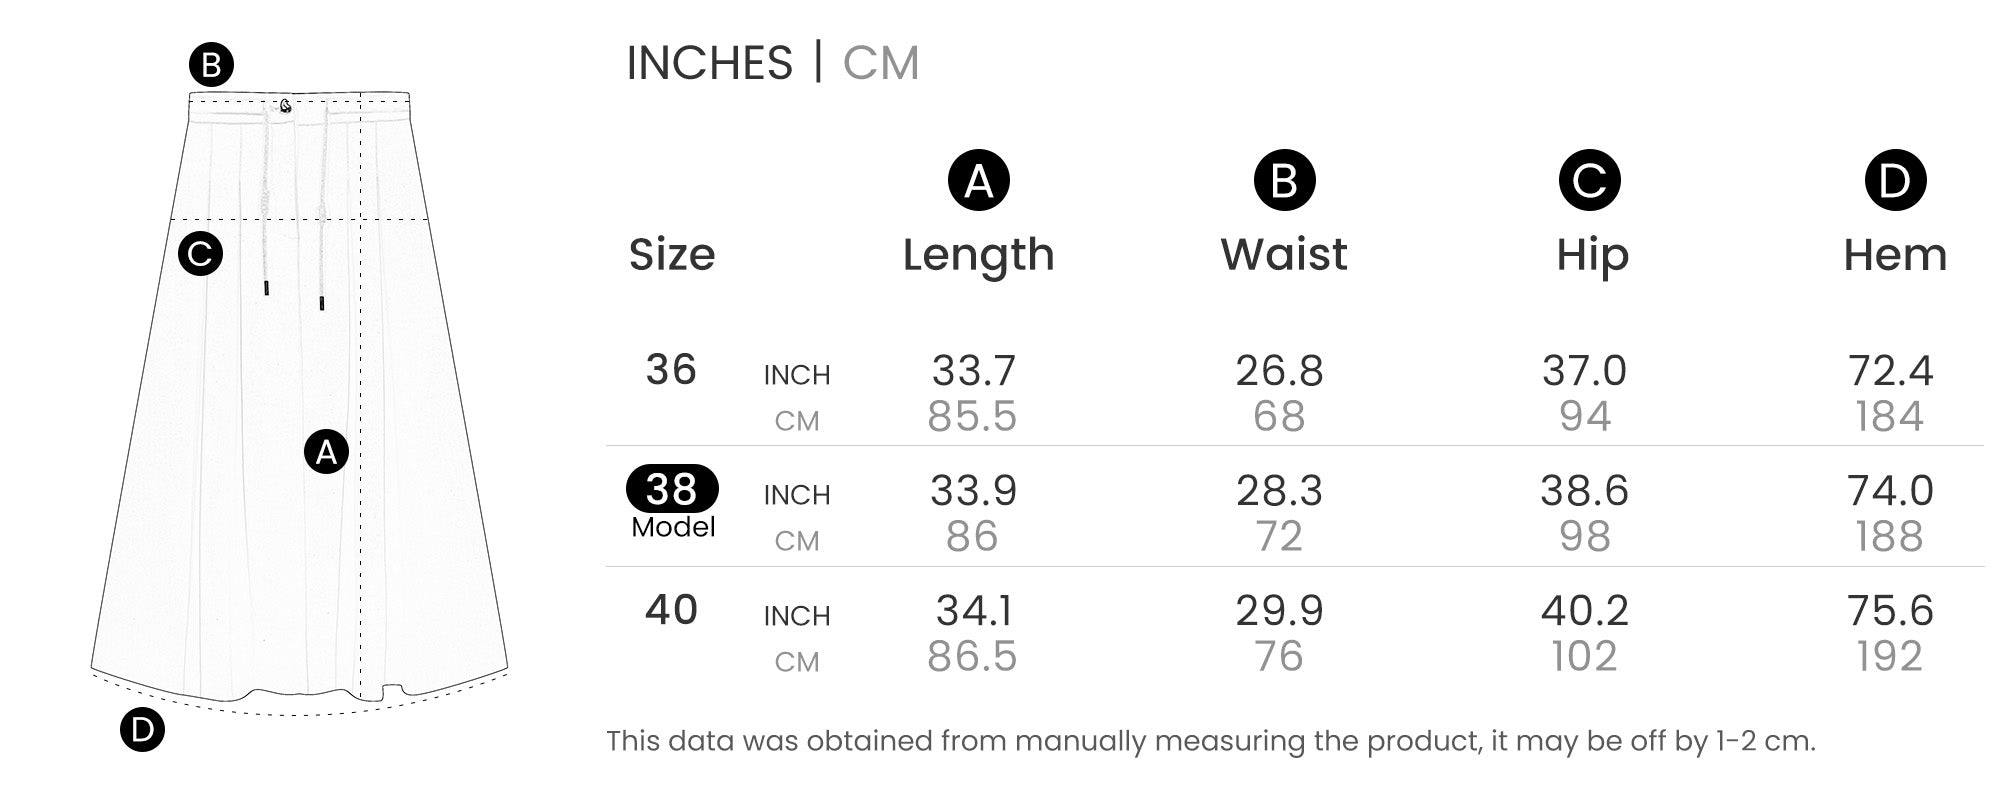The height and width of the screenshot is (806, 2000).
Task: Click the A circle above Length
Action: 978,180
